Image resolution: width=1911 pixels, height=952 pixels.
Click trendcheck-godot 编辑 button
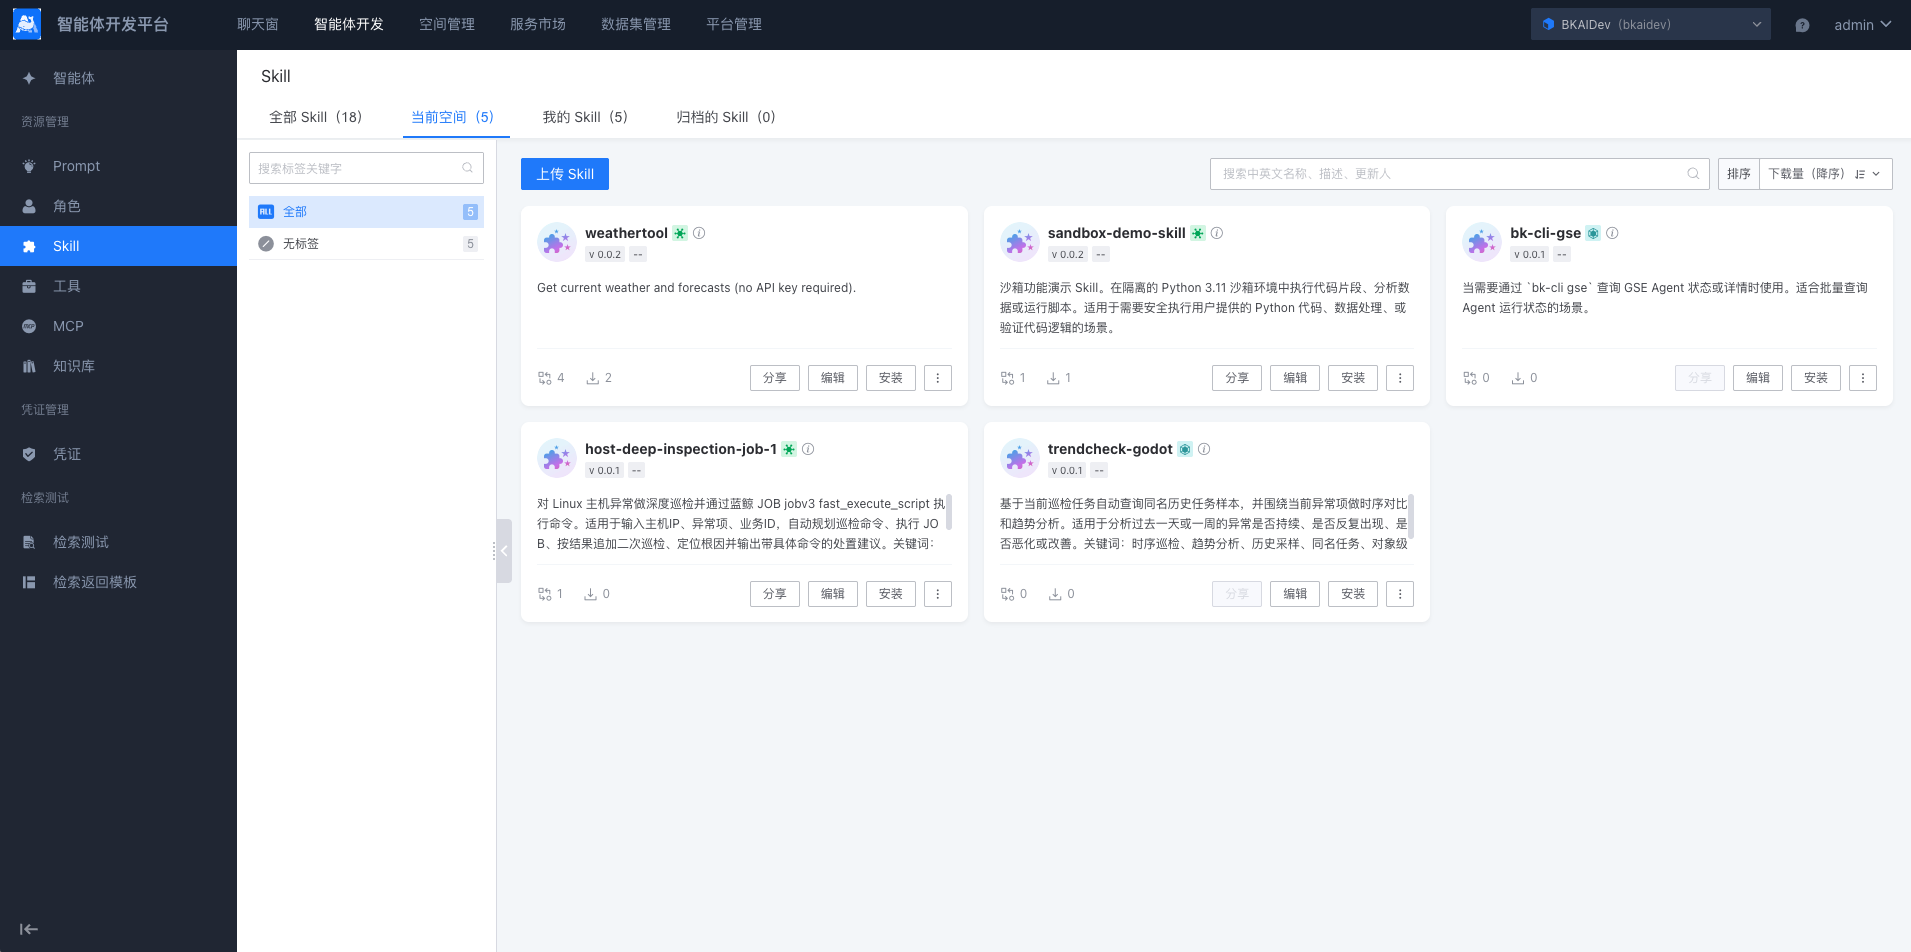[x=1295, y=594]
